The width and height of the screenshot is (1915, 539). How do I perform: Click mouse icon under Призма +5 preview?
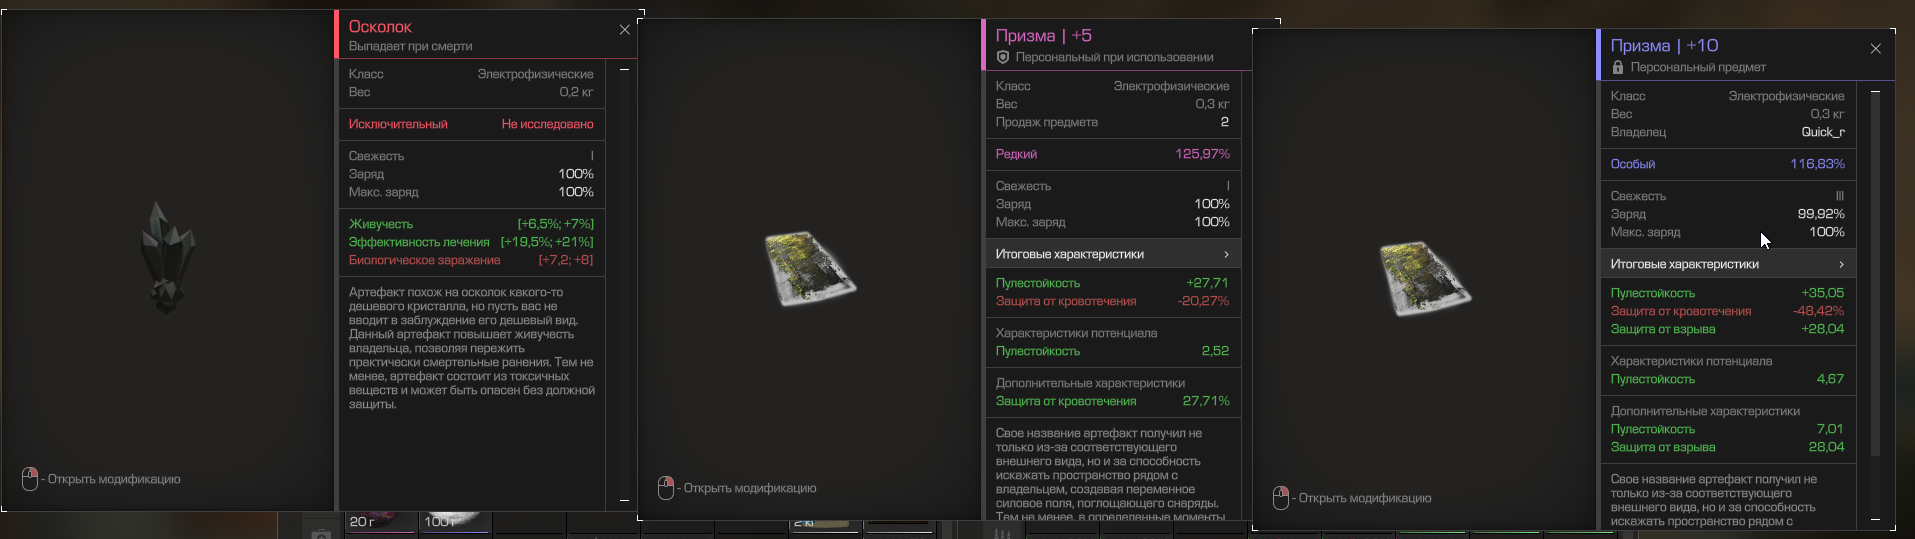(x=666, y=488)
